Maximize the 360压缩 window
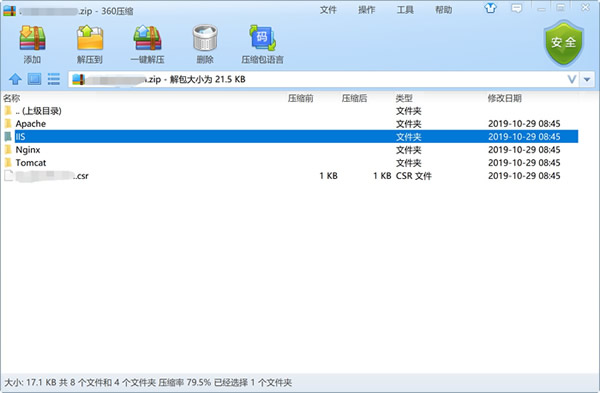 [561, 8]
